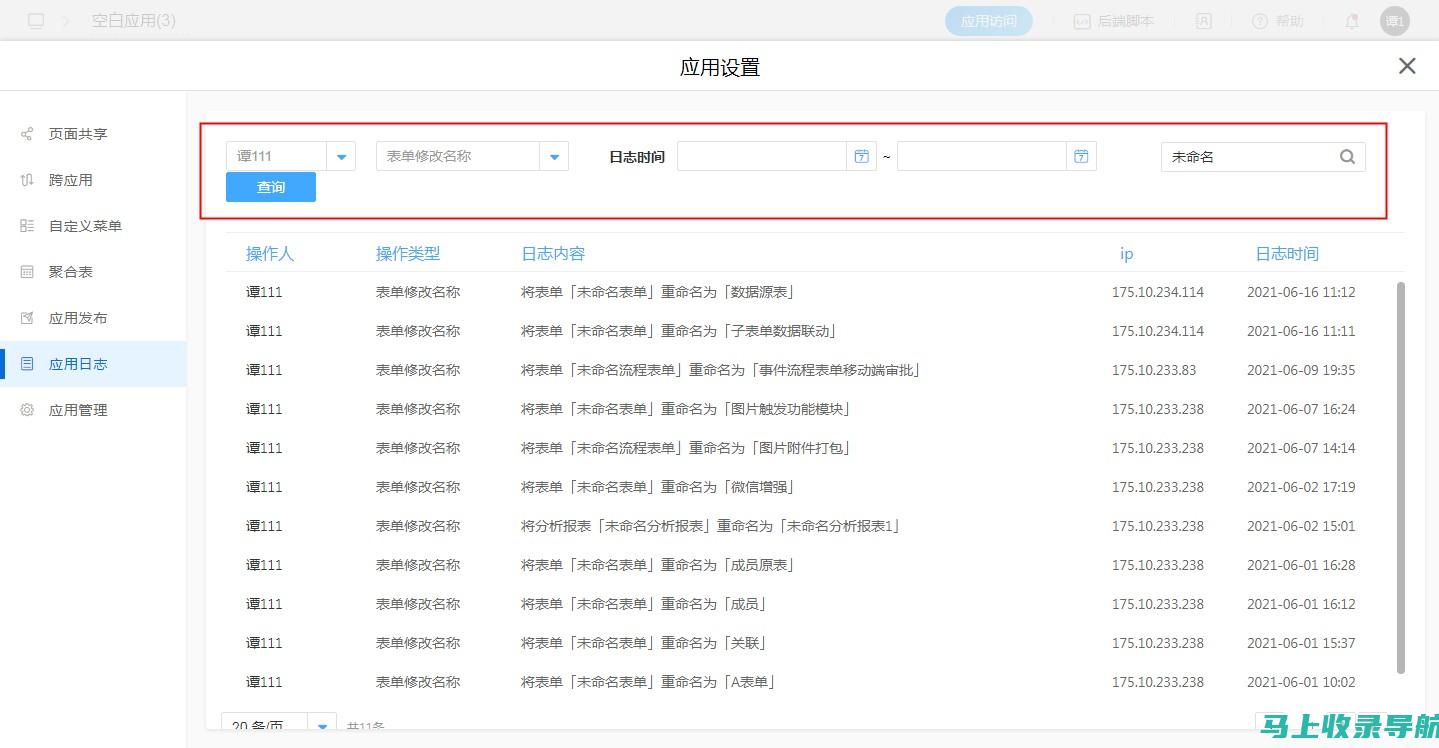Select log entry renamed to 图片附件打包
This screenshot has height=748, width=1439.
pos(686,448)
